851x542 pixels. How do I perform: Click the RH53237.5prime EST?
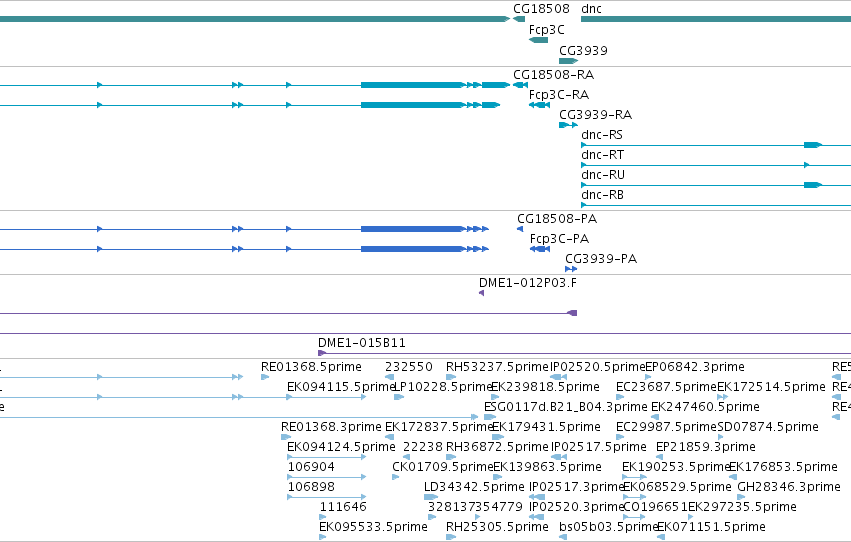[x=497, y=367]
